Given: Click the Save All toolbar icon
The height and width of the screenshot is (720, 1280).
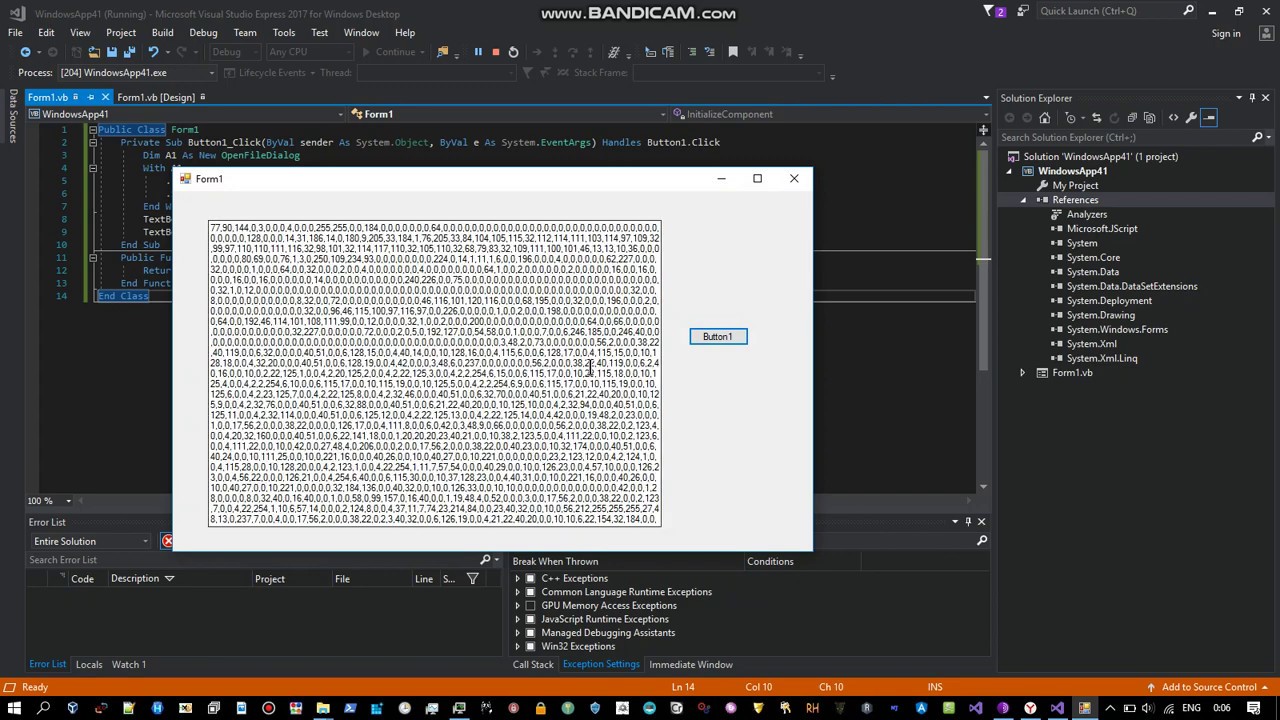Looking at the screenshot, I should pyautogui.click(x=128, y=52).
